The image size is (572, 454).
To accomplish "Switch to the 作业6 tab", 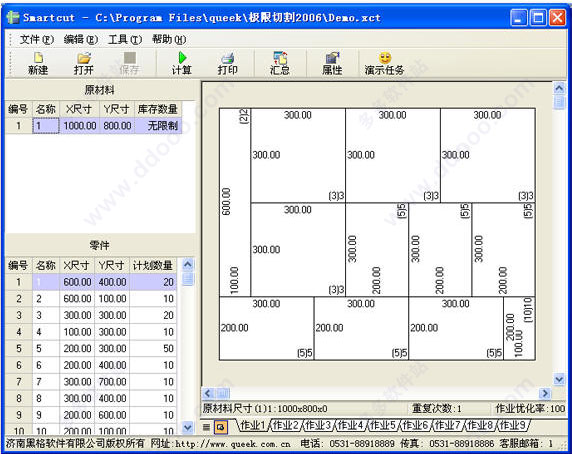I will tap(415, 425).
